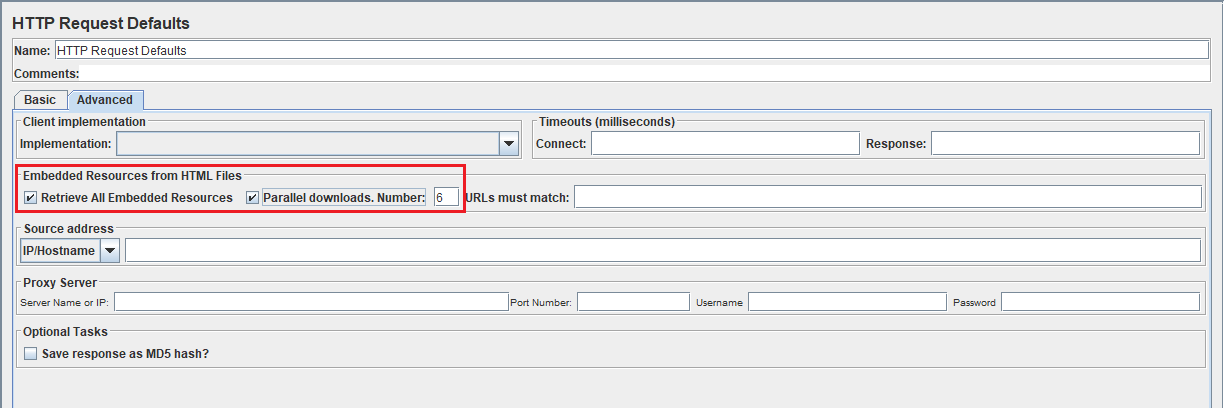Click the proxy Server Name or IP field
The width and height of the screenshot is (1224, 409).
pos(311,302)
